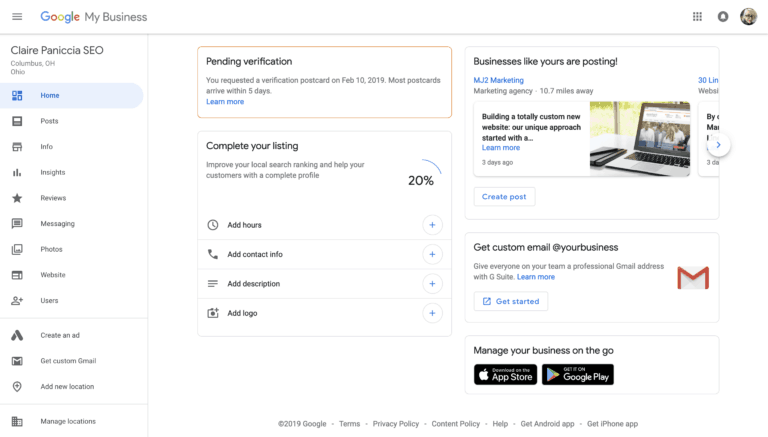This screenshot has height=437, width=768.
Task: Click the Google Ads logo icon
Action: pyautogui.click(x=17, y=335)
